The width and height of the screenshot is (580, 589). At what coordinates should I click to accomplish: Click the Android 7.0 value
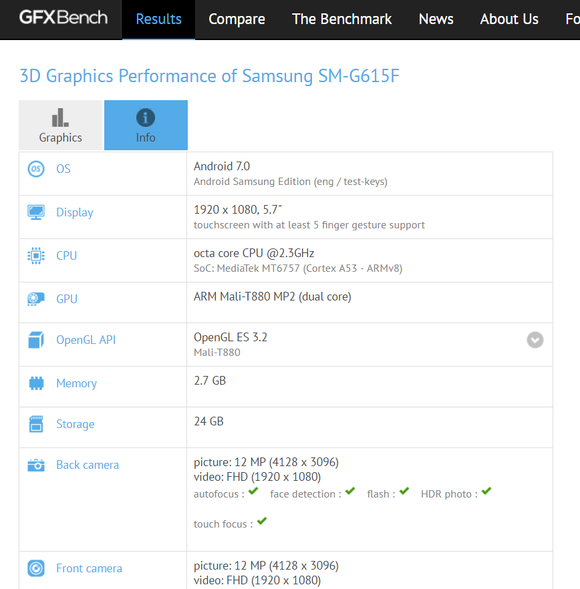click(x=222, y=166)
